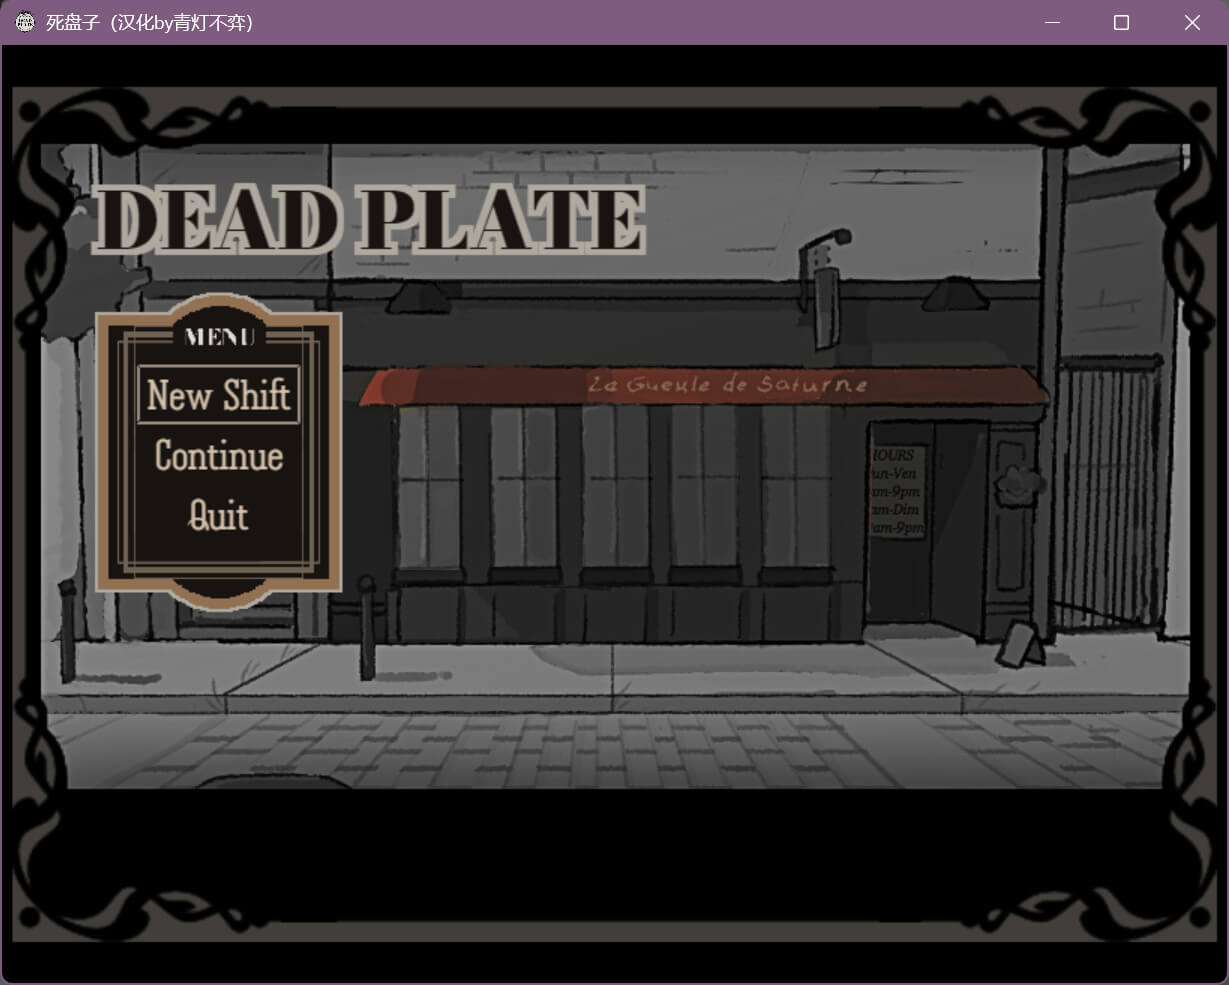Click the open restaurant doorway
This screenshot has height=985, width=1229.
(955, 530)
